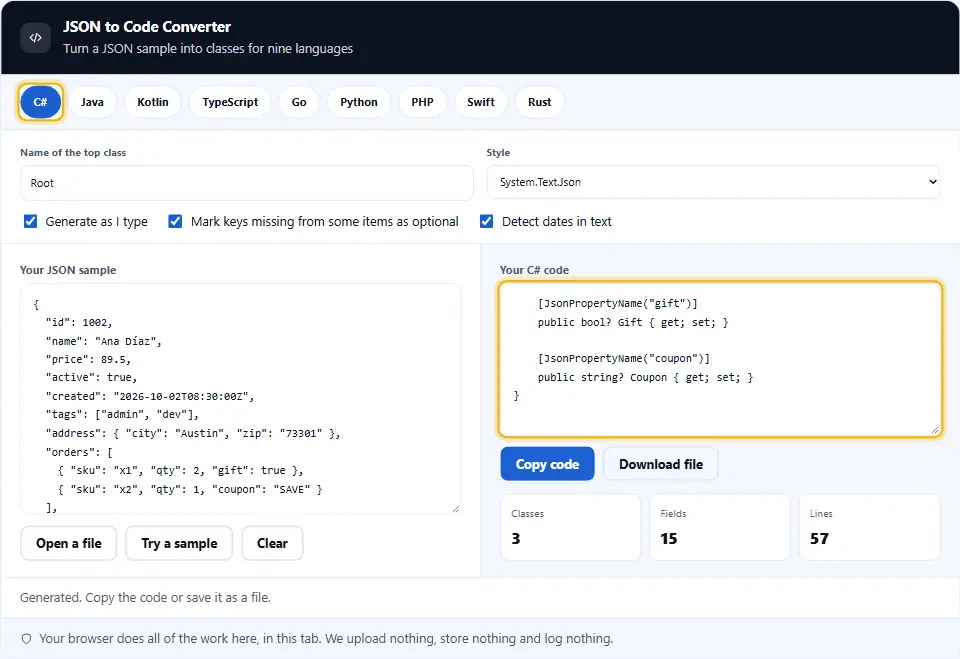This screenshot has height=659, width=960.
Task: Click the JsonPropertyName("coupon") line
Action: click(624, 358)
